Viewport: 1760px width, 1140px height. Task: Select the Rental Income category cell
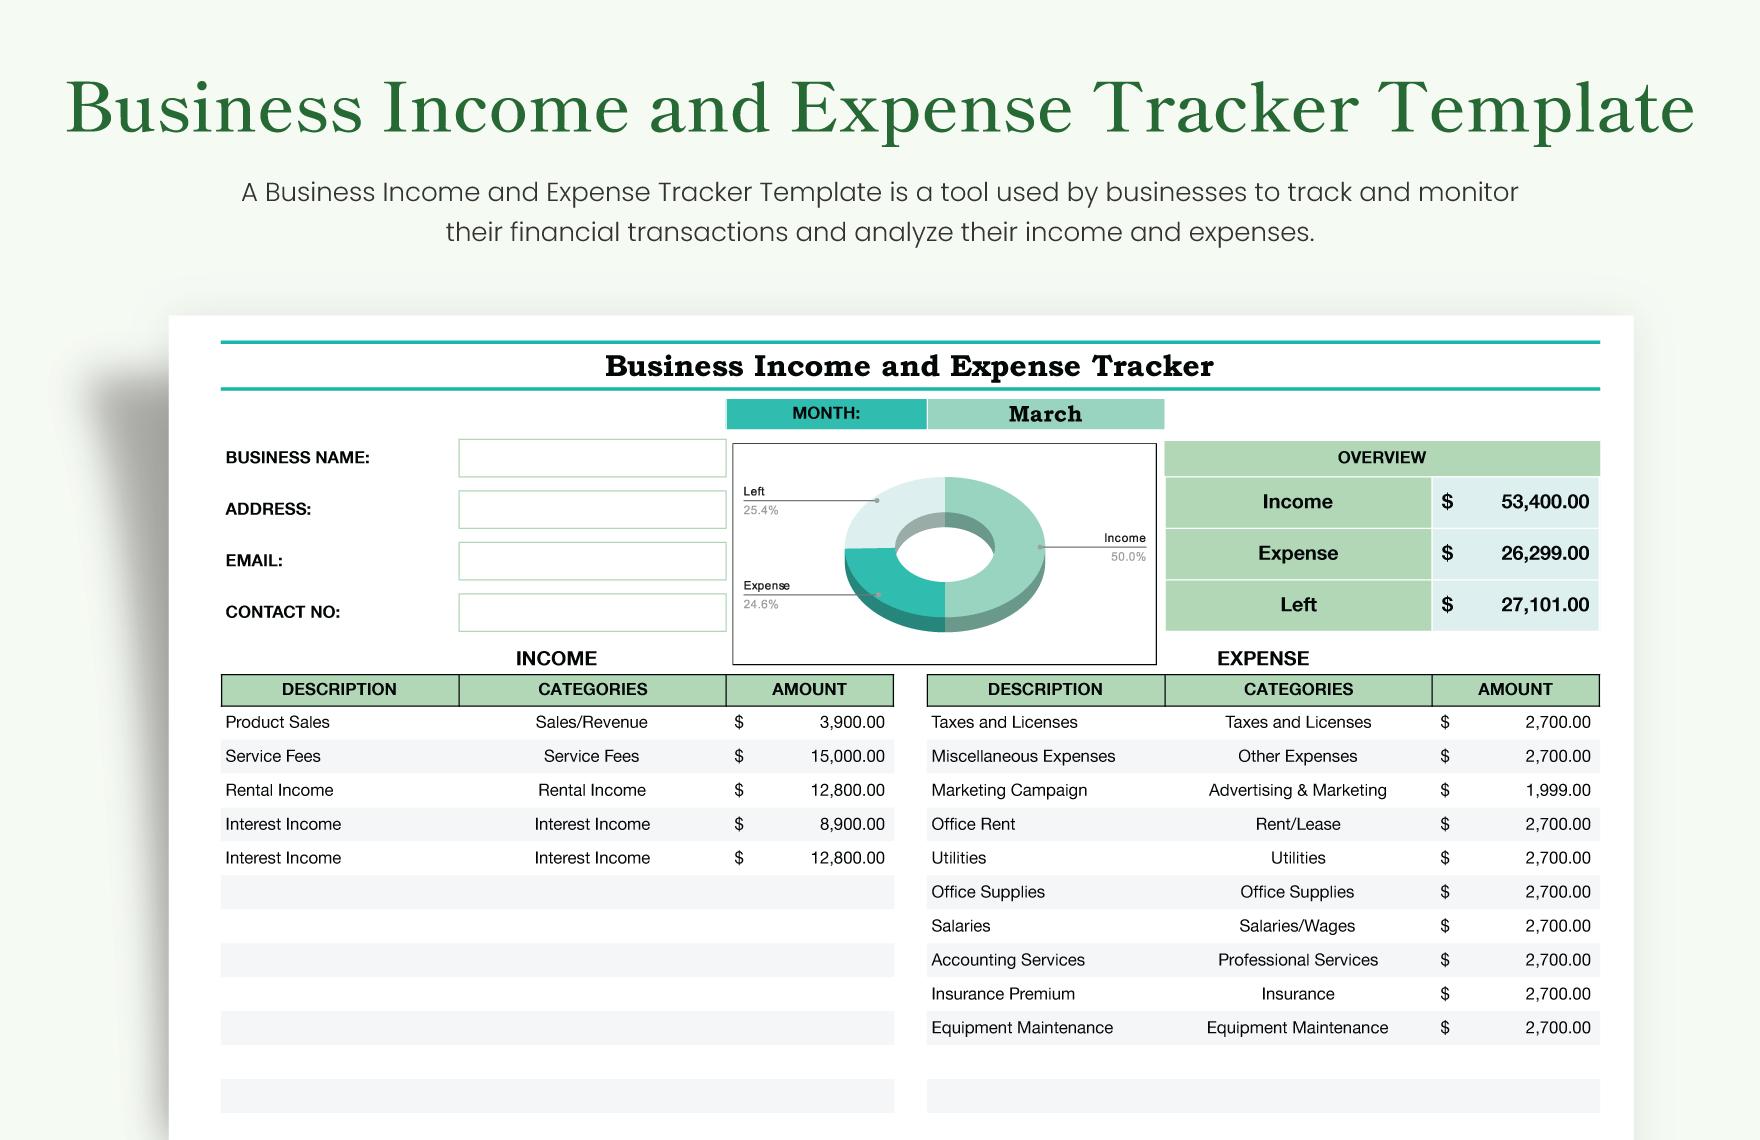click(592, 790)
